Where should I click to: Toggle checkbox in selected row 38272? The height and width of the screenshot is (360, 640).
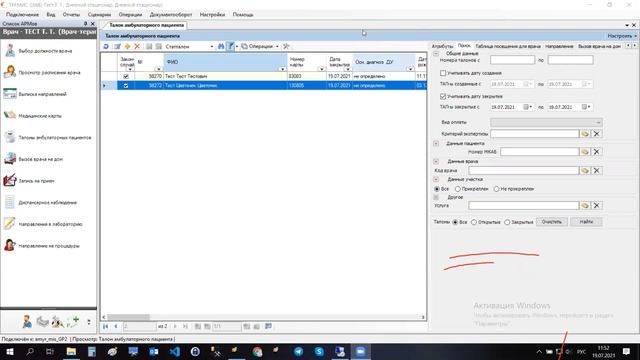(126, 86)
